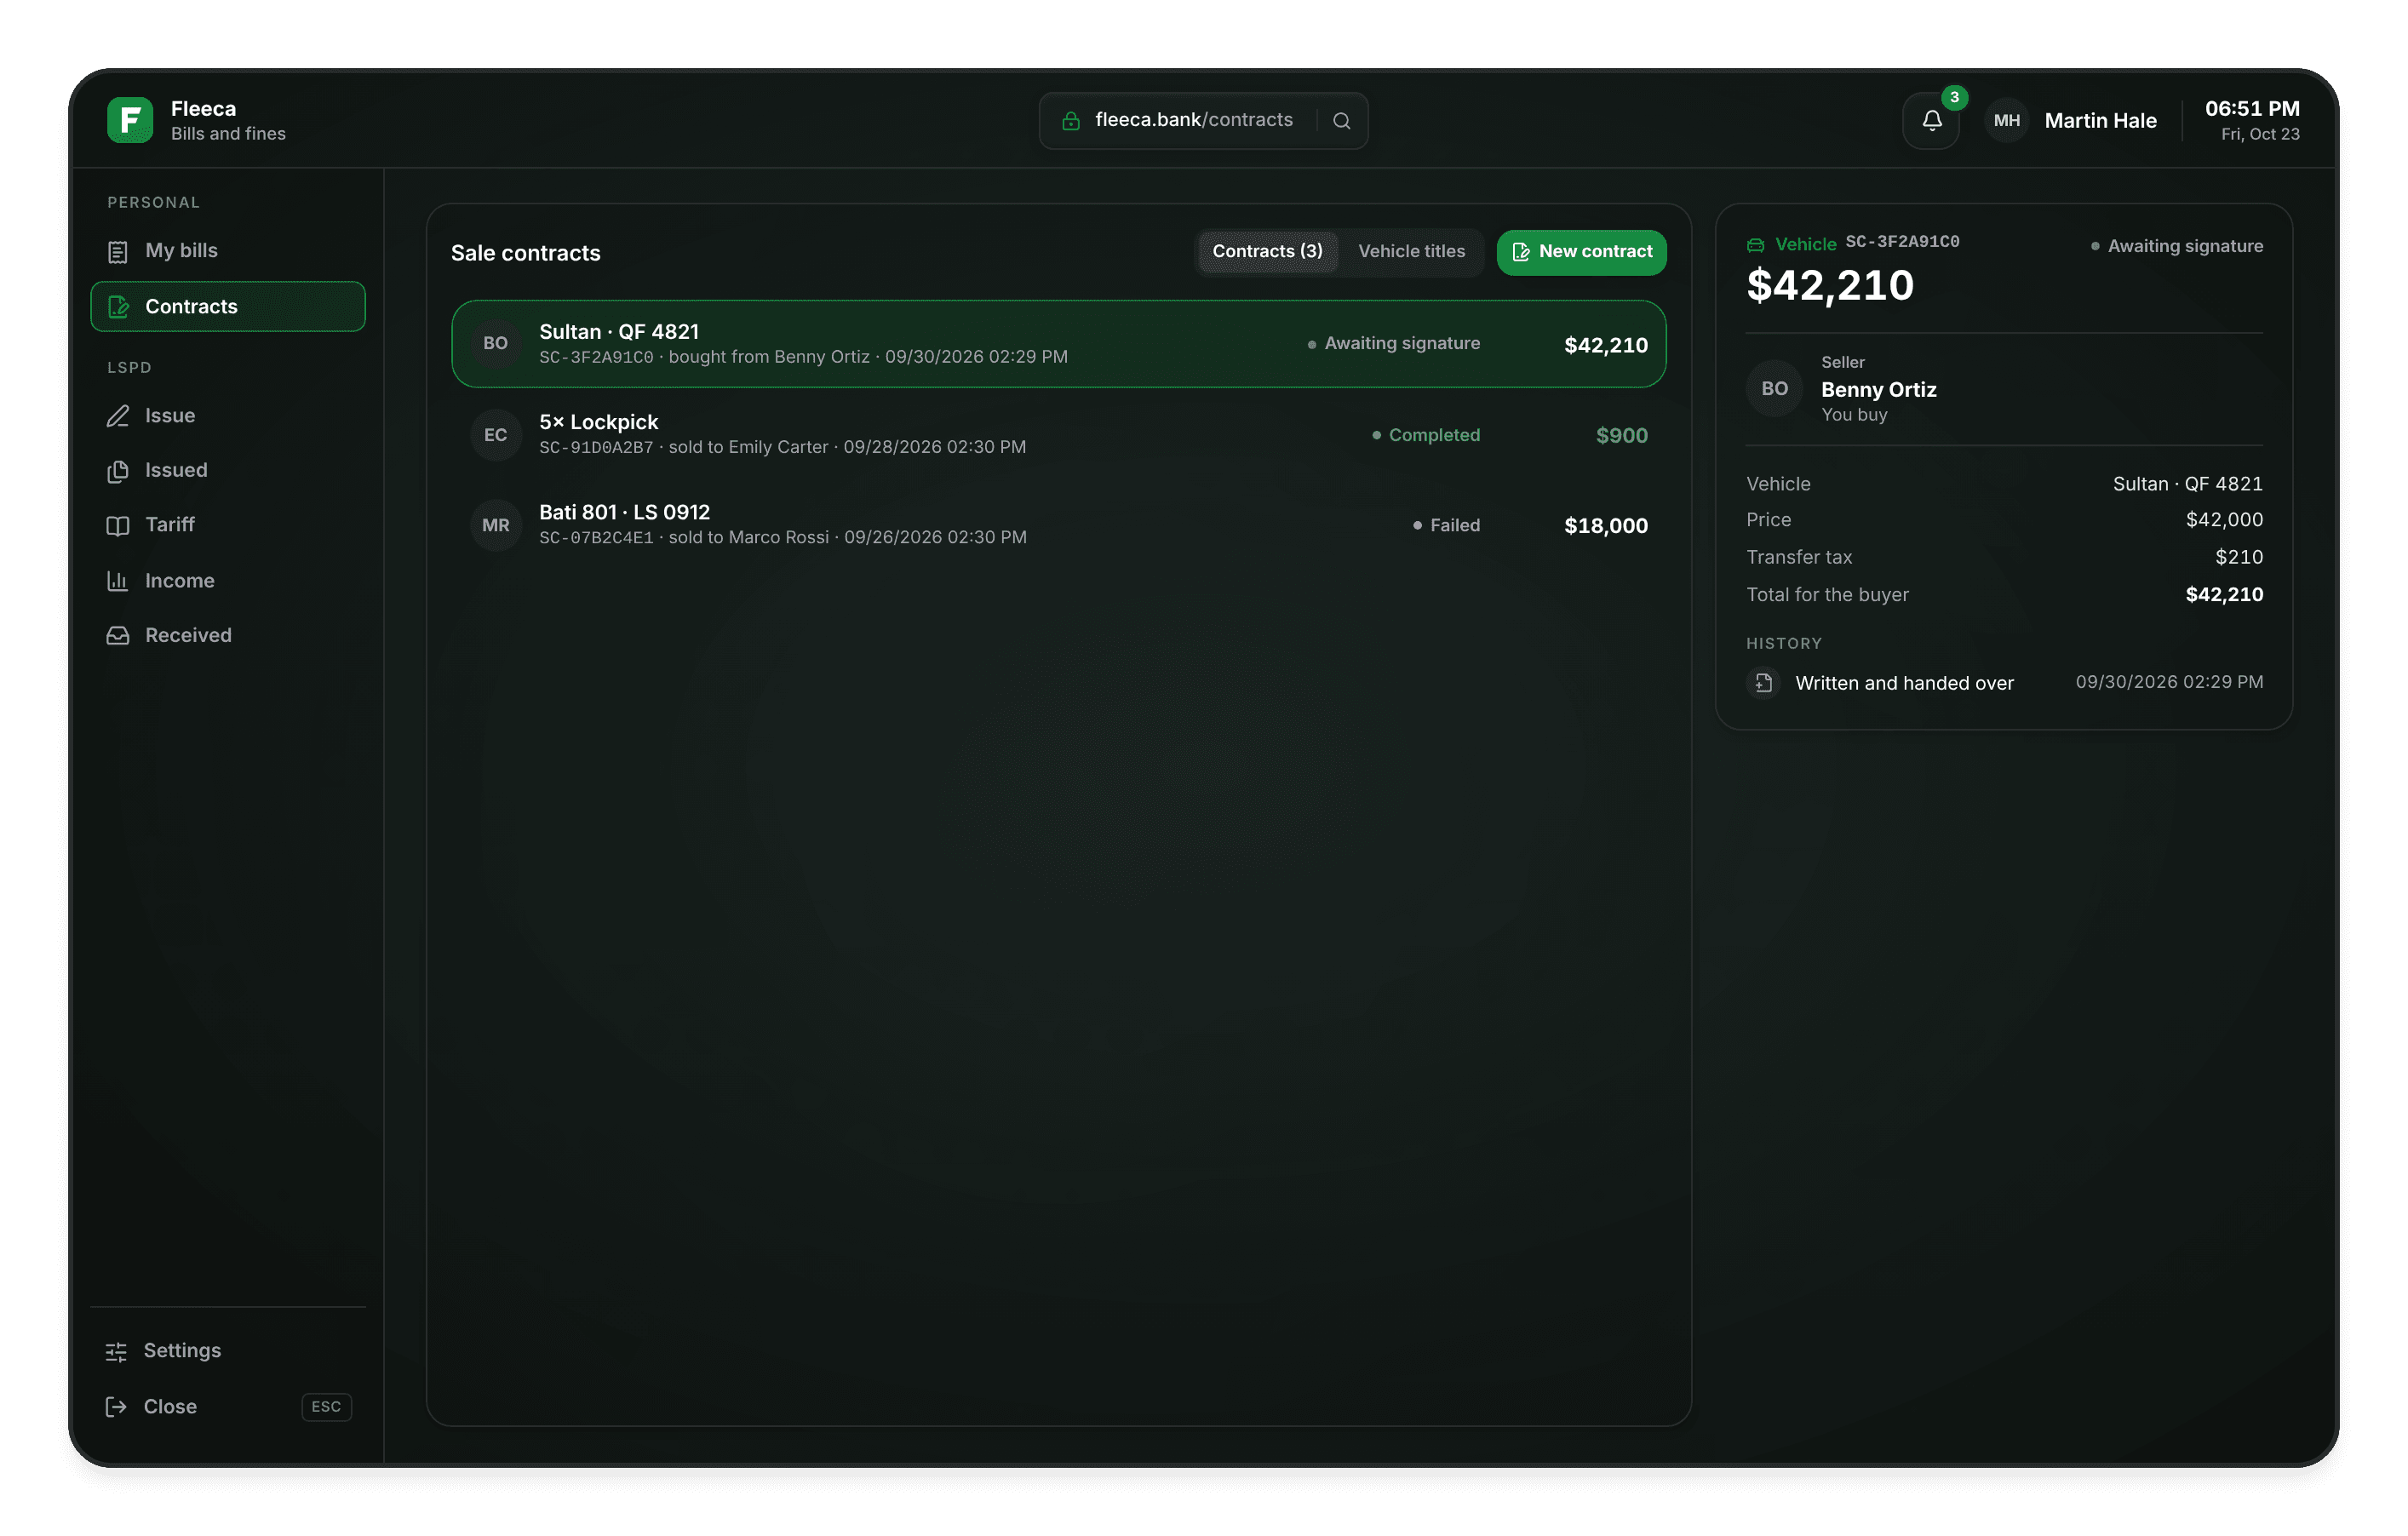
Task: Click the Transfer tax $210 value
Action: (2238, 557)
